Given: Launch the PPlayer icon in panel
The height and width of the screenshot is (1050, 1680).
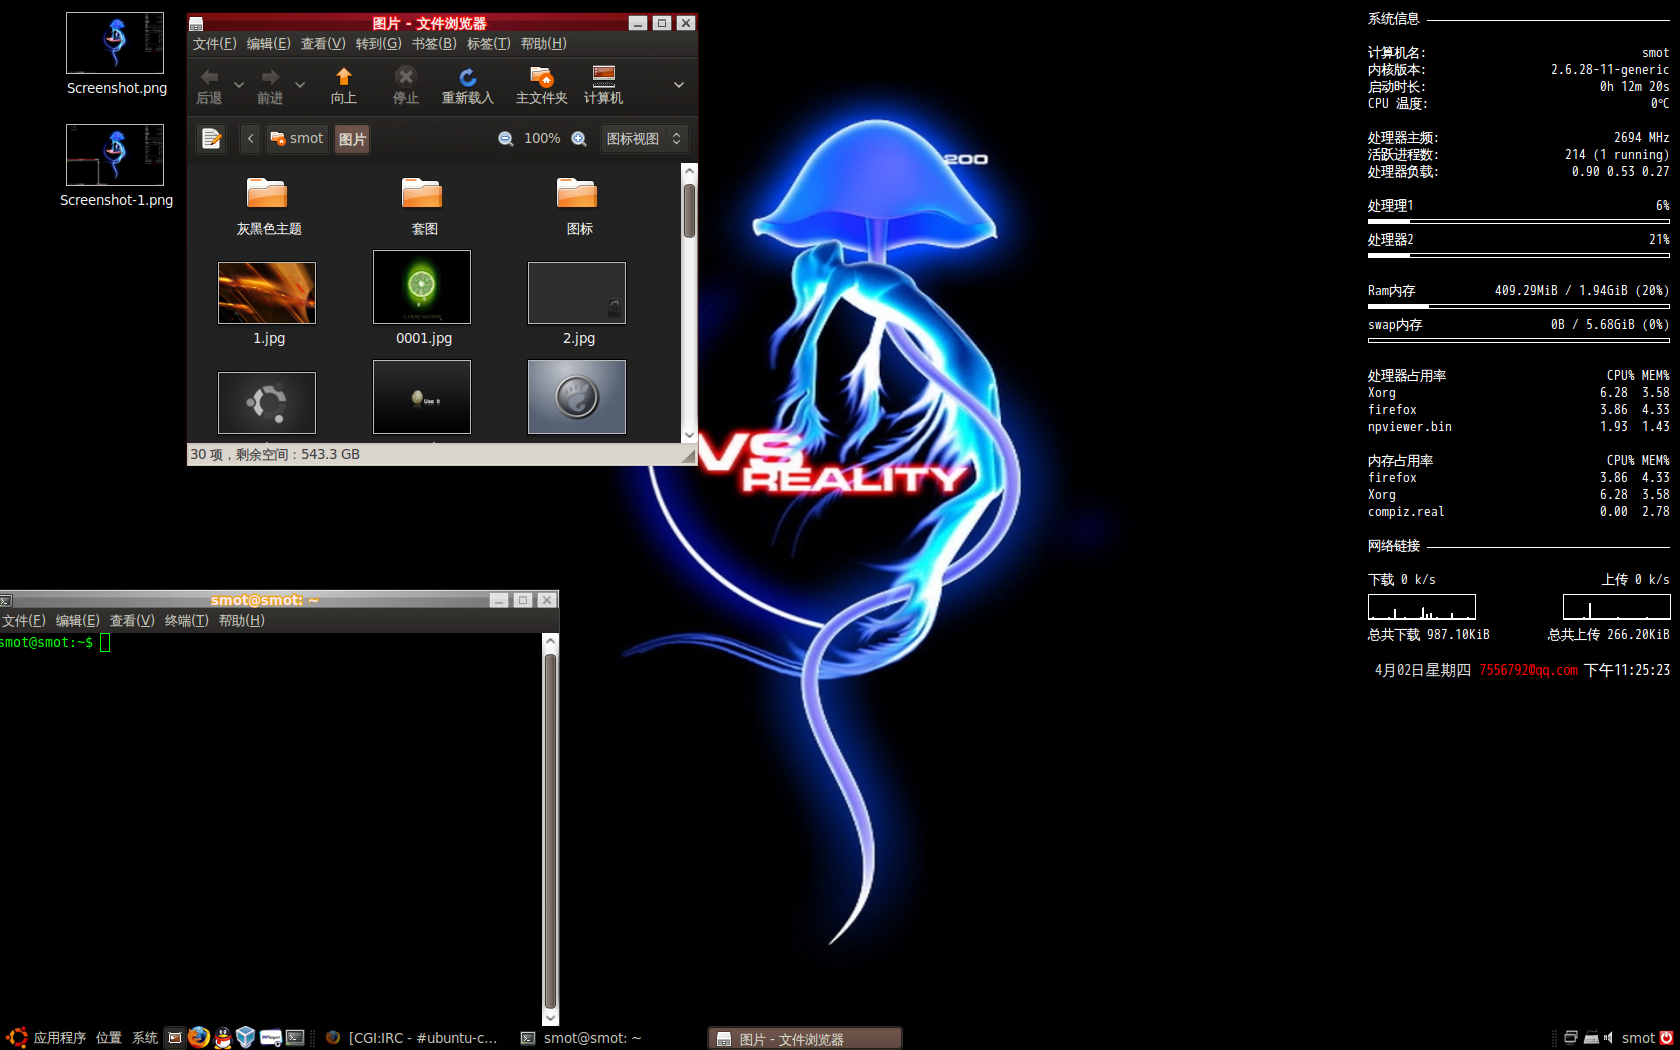Looking at the screenshot, I should coord(270,1037).
